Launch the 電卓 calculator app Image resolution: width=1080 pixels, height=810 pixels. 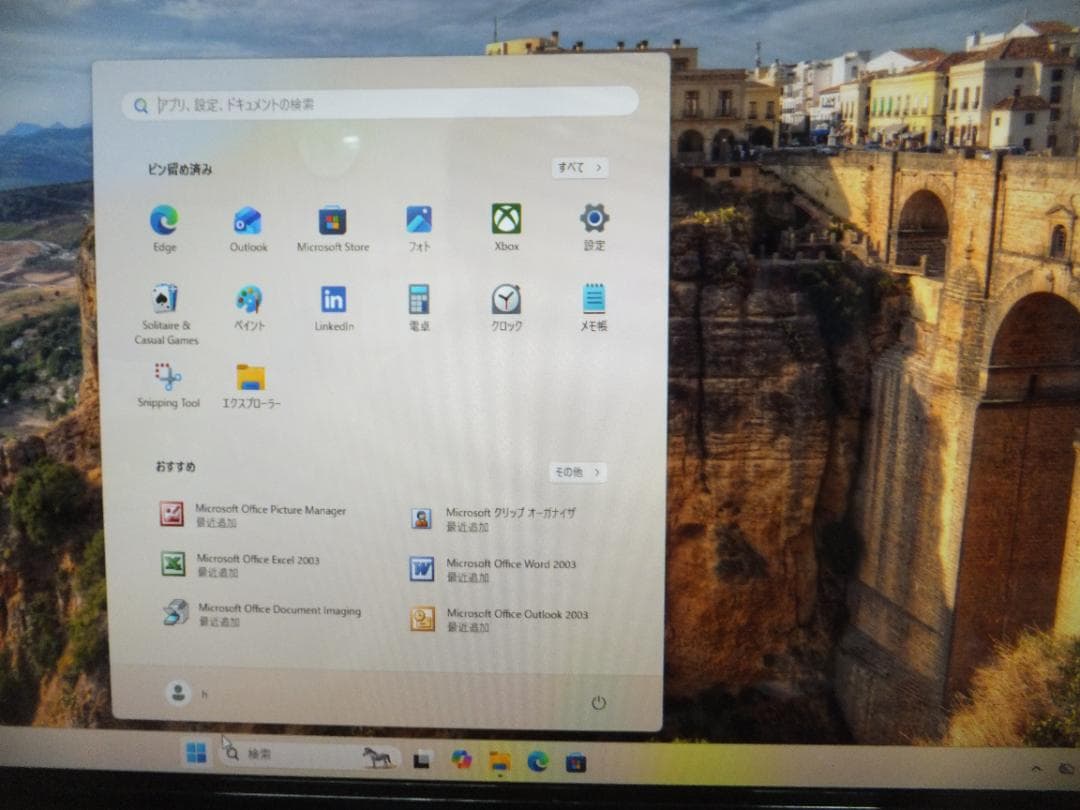[x=418, y=302]
